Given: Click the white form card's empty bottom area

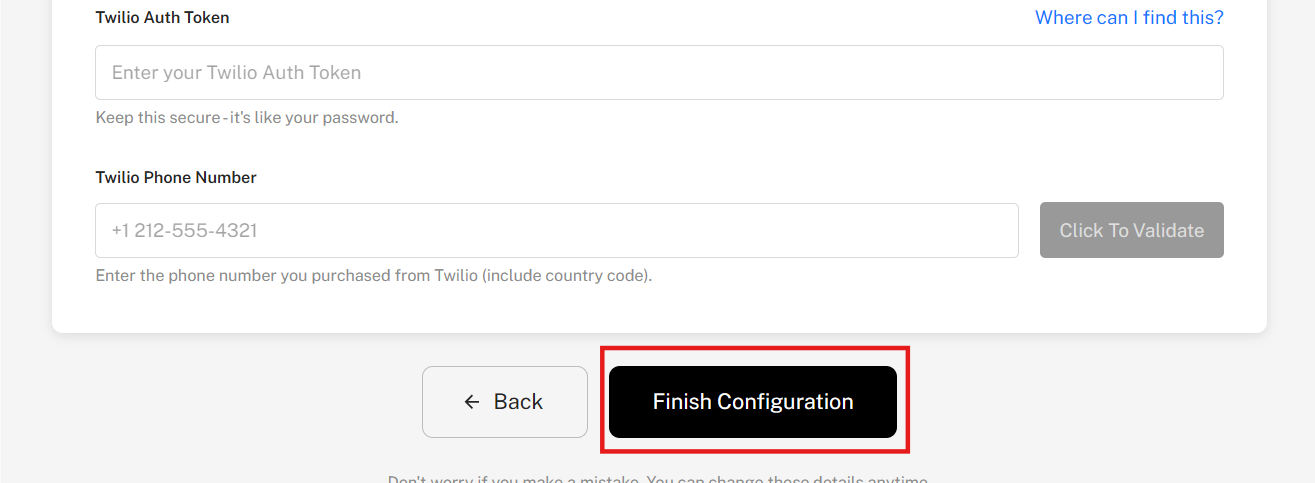Looking at the screenshot, I should 659,310.
